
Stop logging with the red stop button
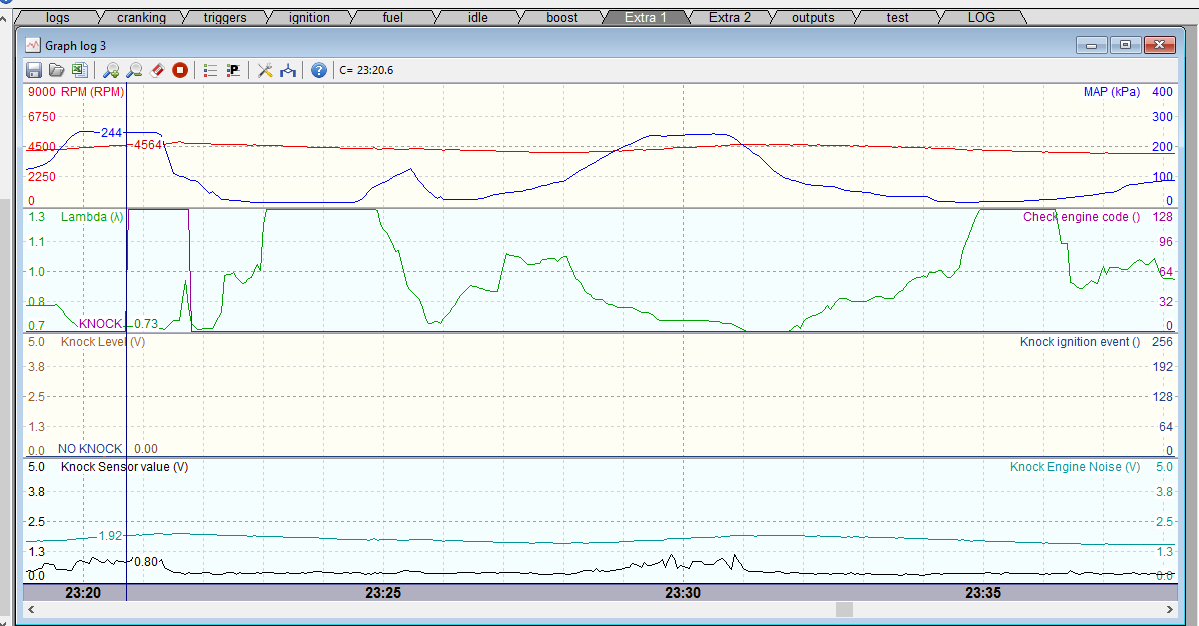[x=180, y=70]
